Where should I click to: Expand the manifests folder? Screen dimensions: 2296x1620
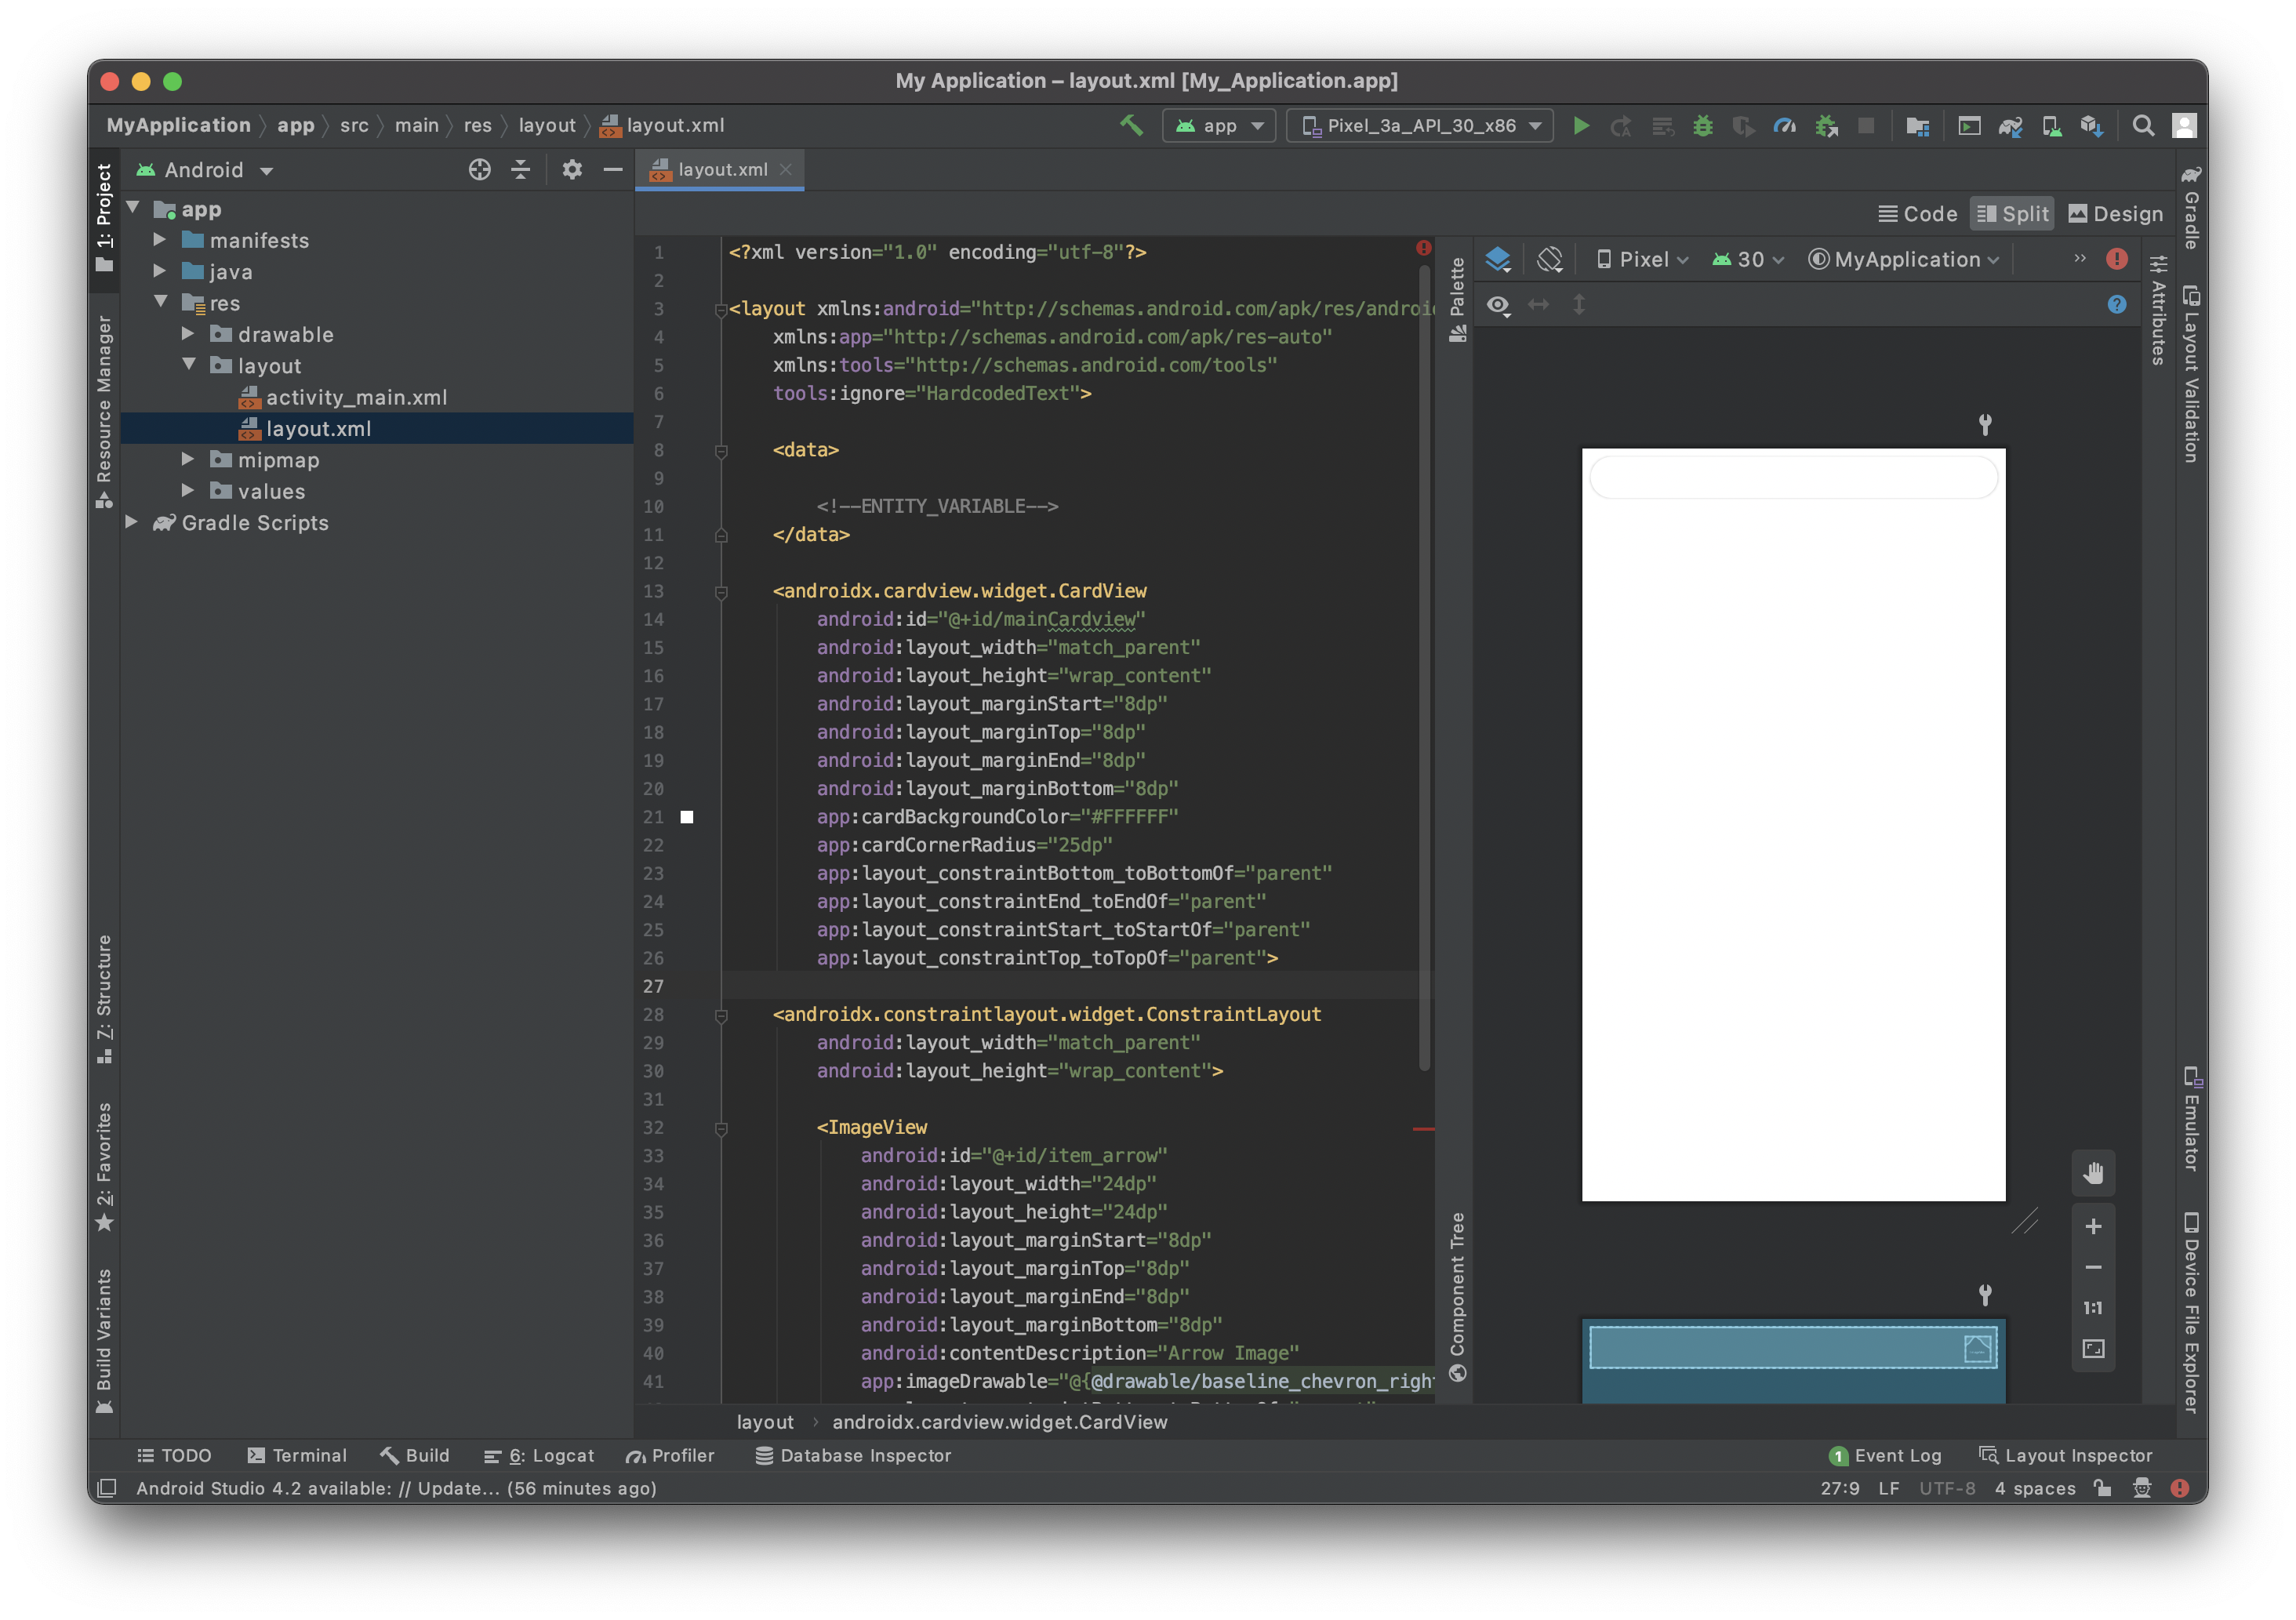click(160, 241)
